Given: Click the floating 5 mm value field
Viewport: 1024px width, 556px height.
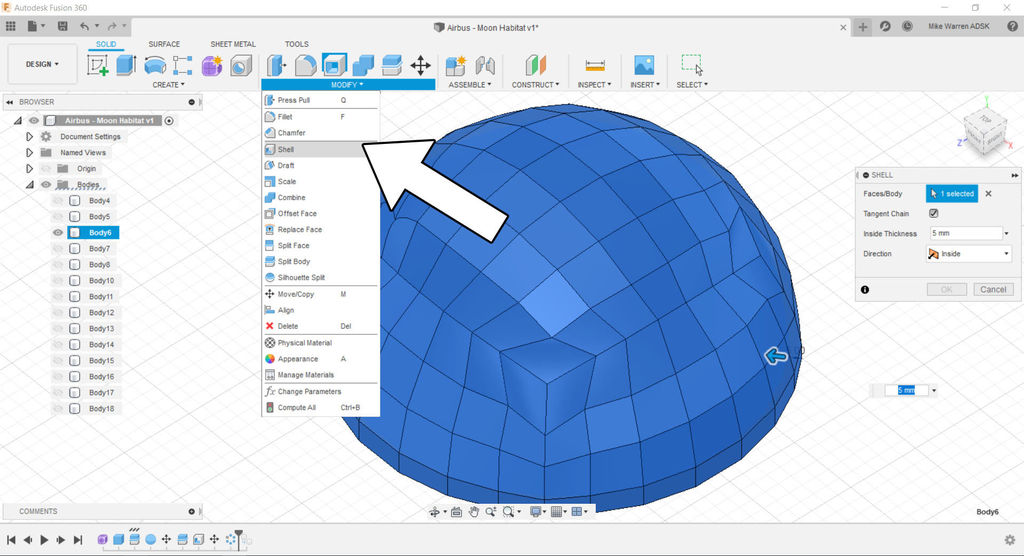Looking at the screenshot, I should [x=906, y=390].
